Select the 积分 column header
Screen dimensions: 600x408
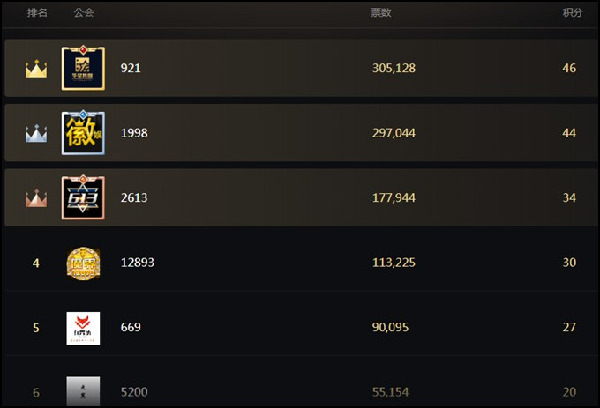572,13
